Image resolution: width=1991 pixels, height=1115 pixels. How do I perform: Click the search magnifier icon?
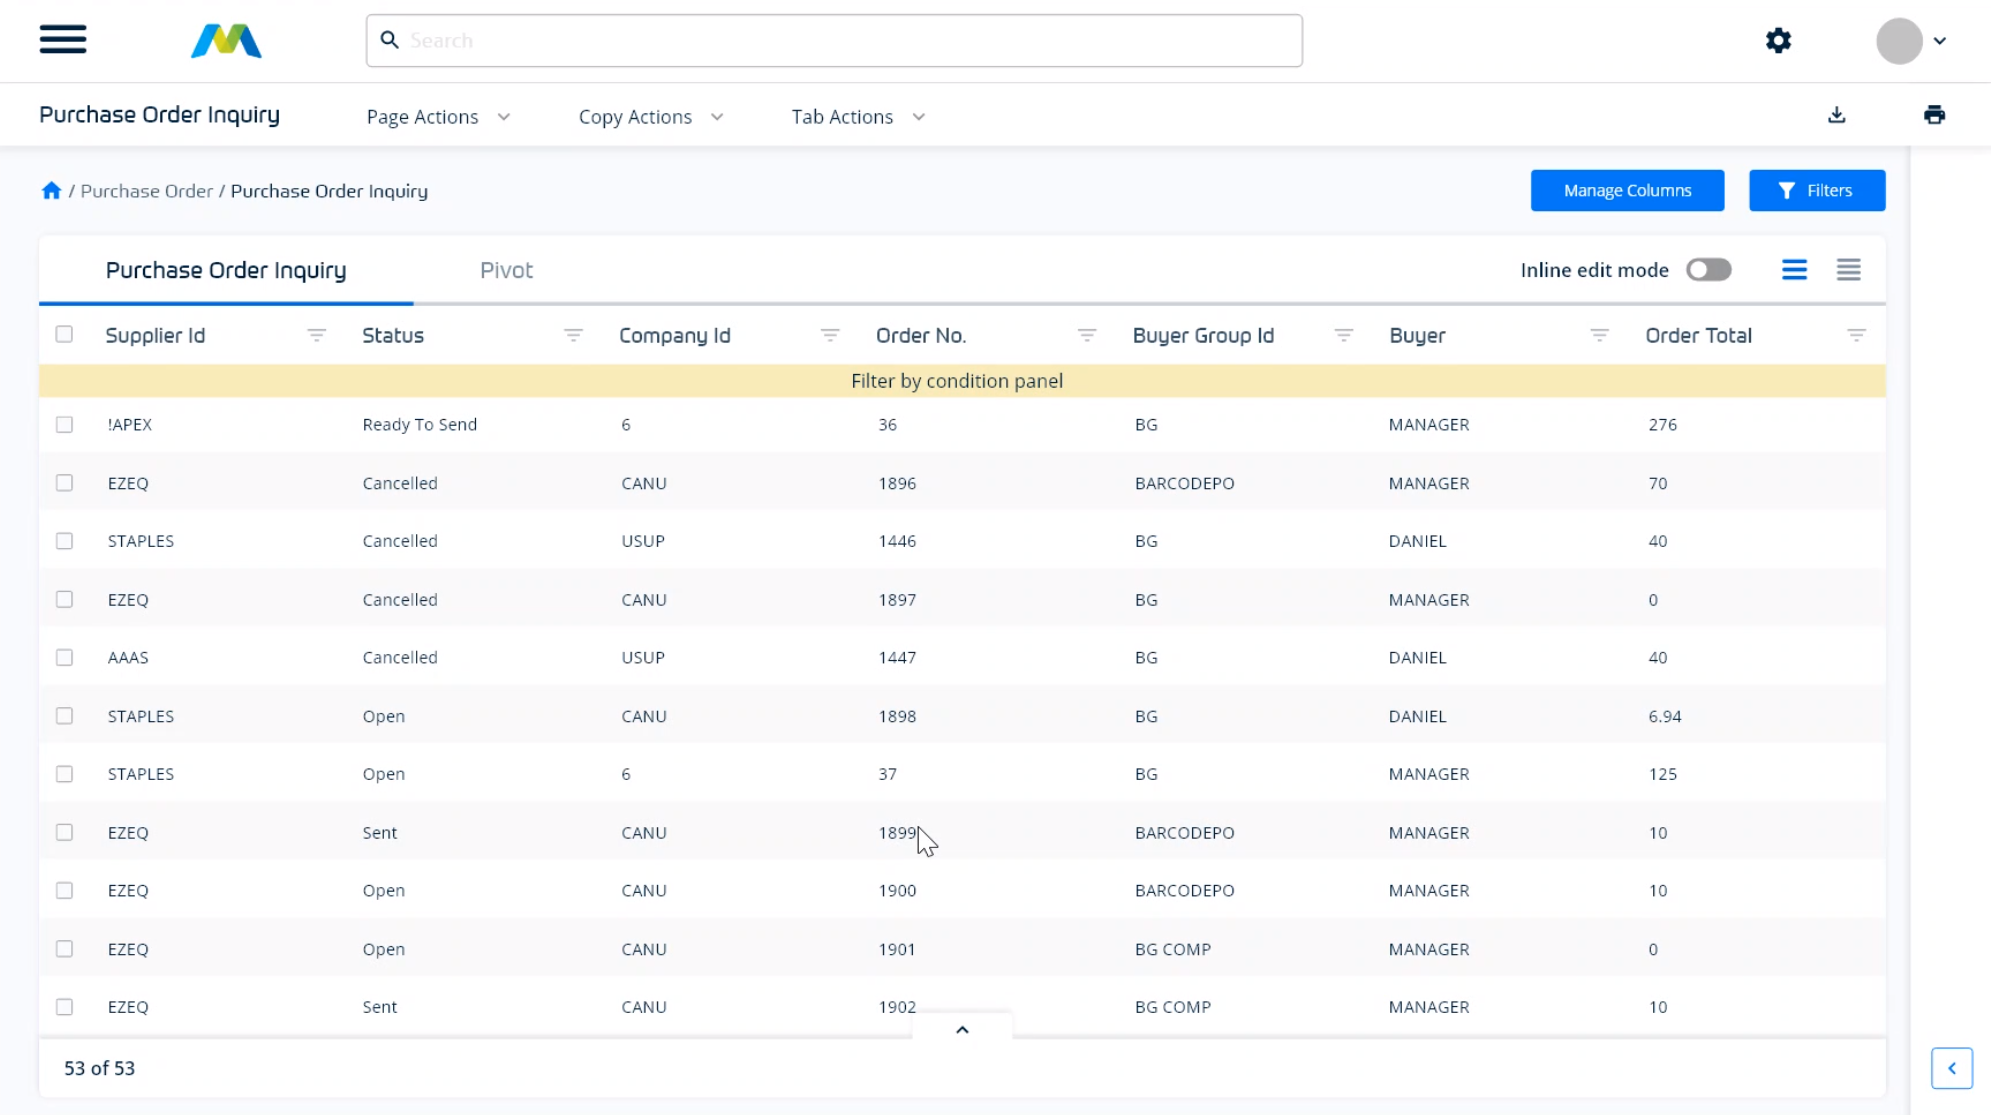coord(390,40)
